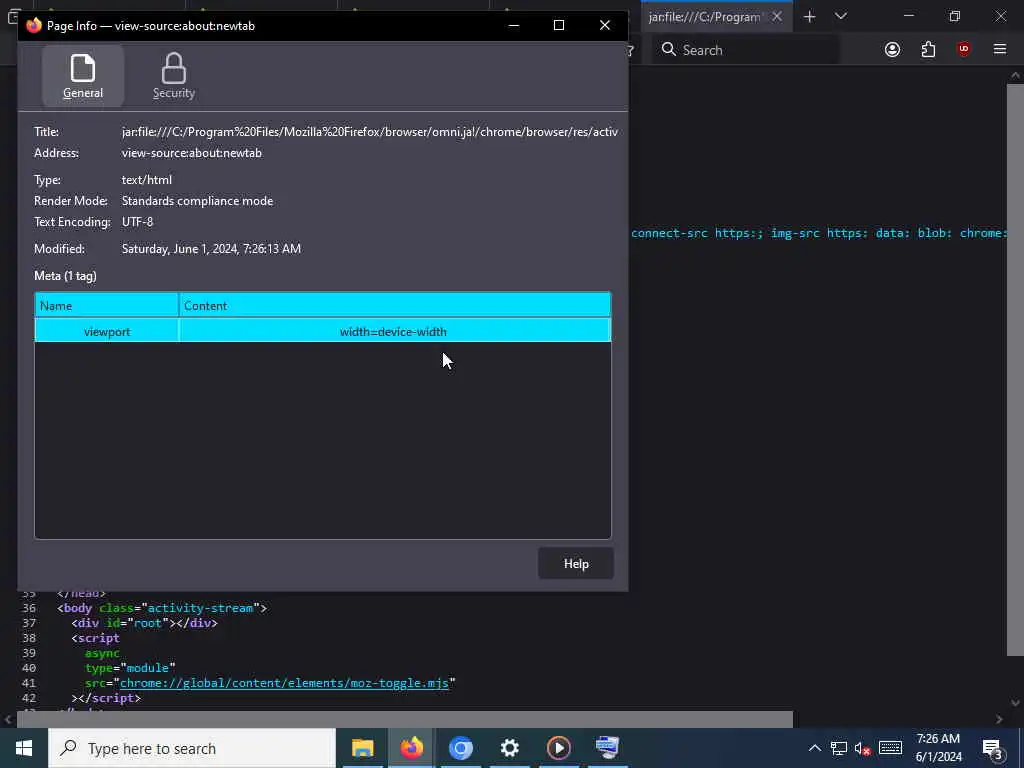Screen dimensions: 1024x768
Task: Select the viewport row in Meta table
Action: pos(323,331)
